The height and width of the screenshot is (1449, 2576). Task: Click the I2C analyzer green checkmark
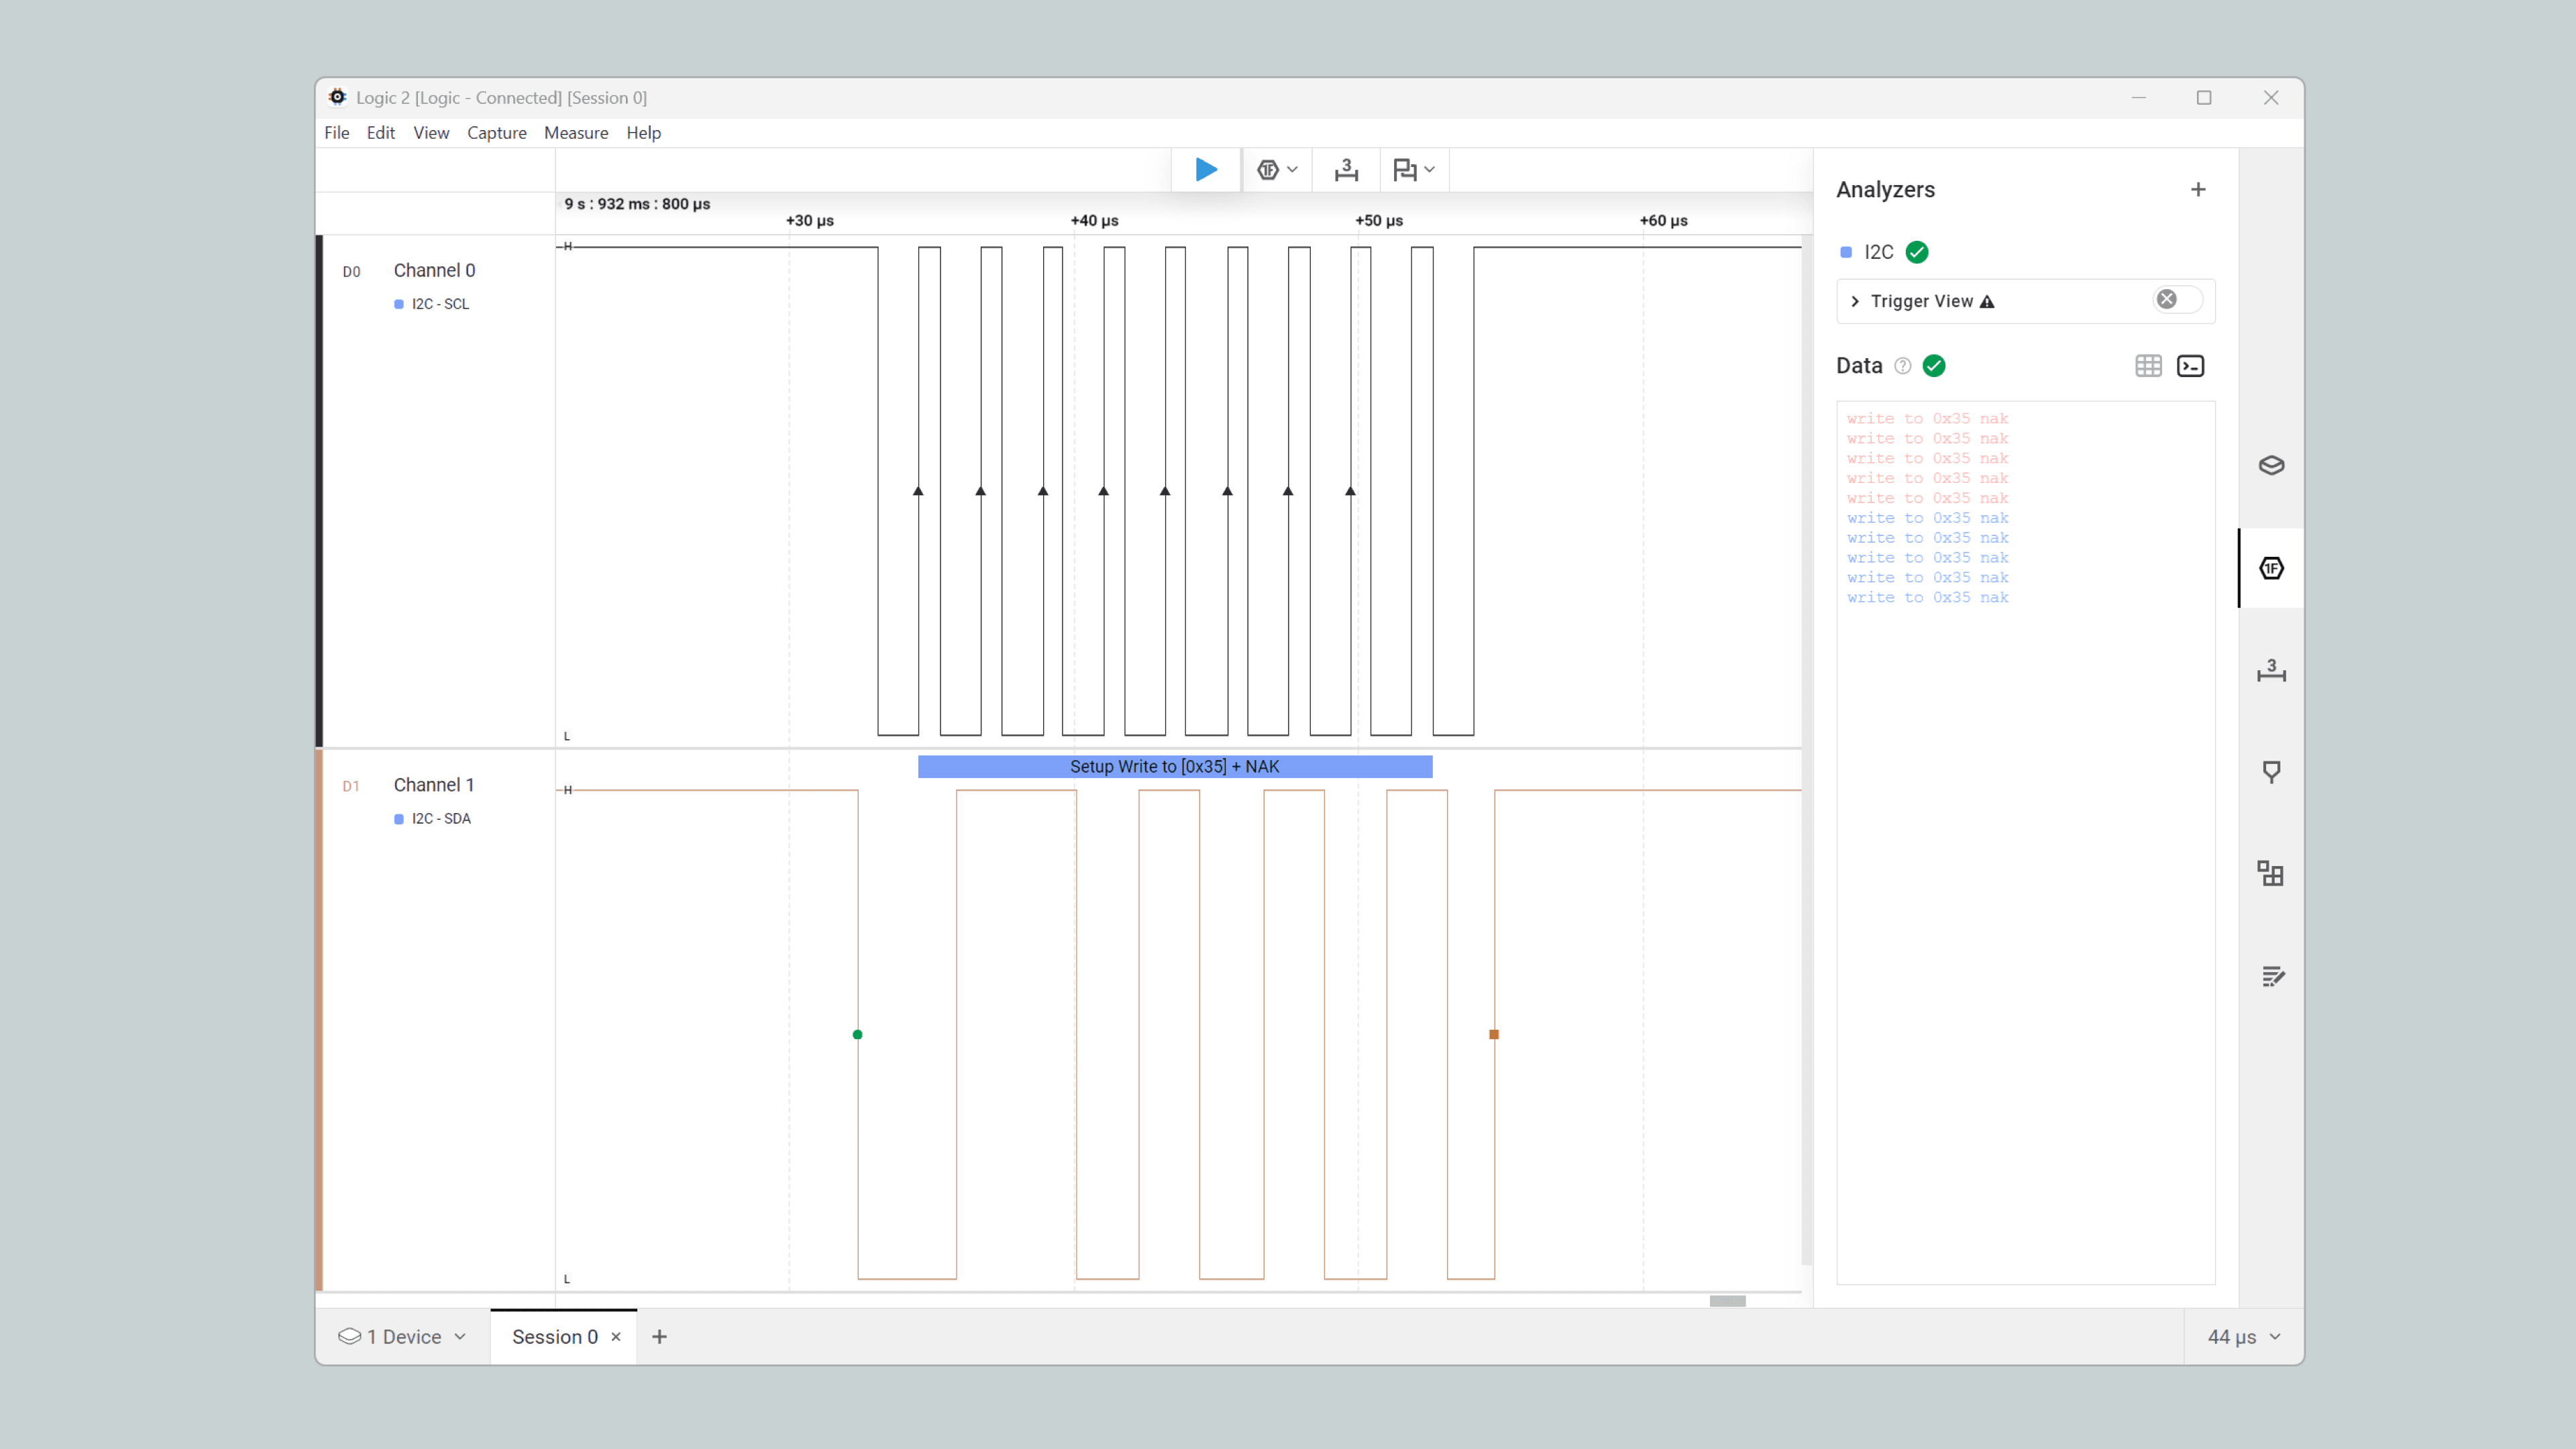[1917, 252]
